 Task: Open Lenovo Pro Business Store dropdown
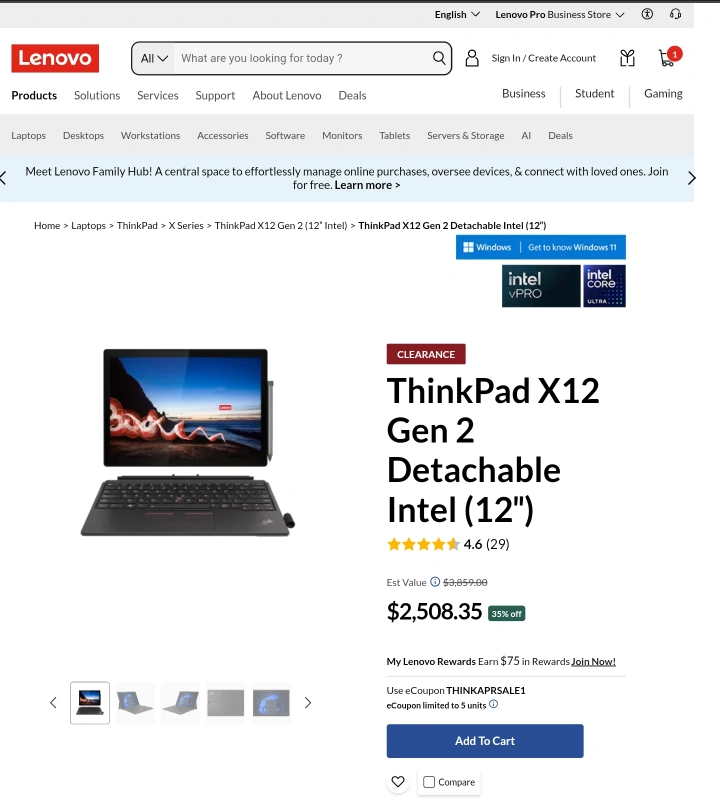[560, 14]
